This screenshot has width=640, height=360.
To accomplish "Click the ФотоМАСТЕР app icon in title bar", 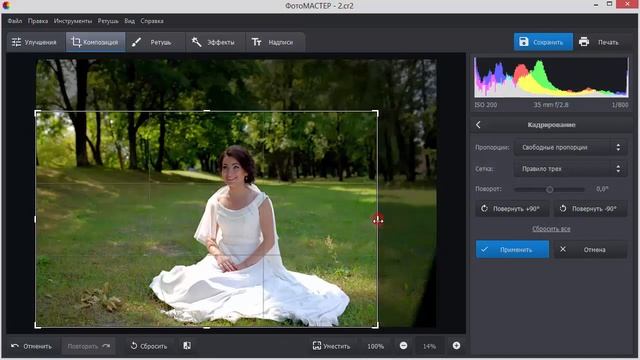I will pos(6,5).
